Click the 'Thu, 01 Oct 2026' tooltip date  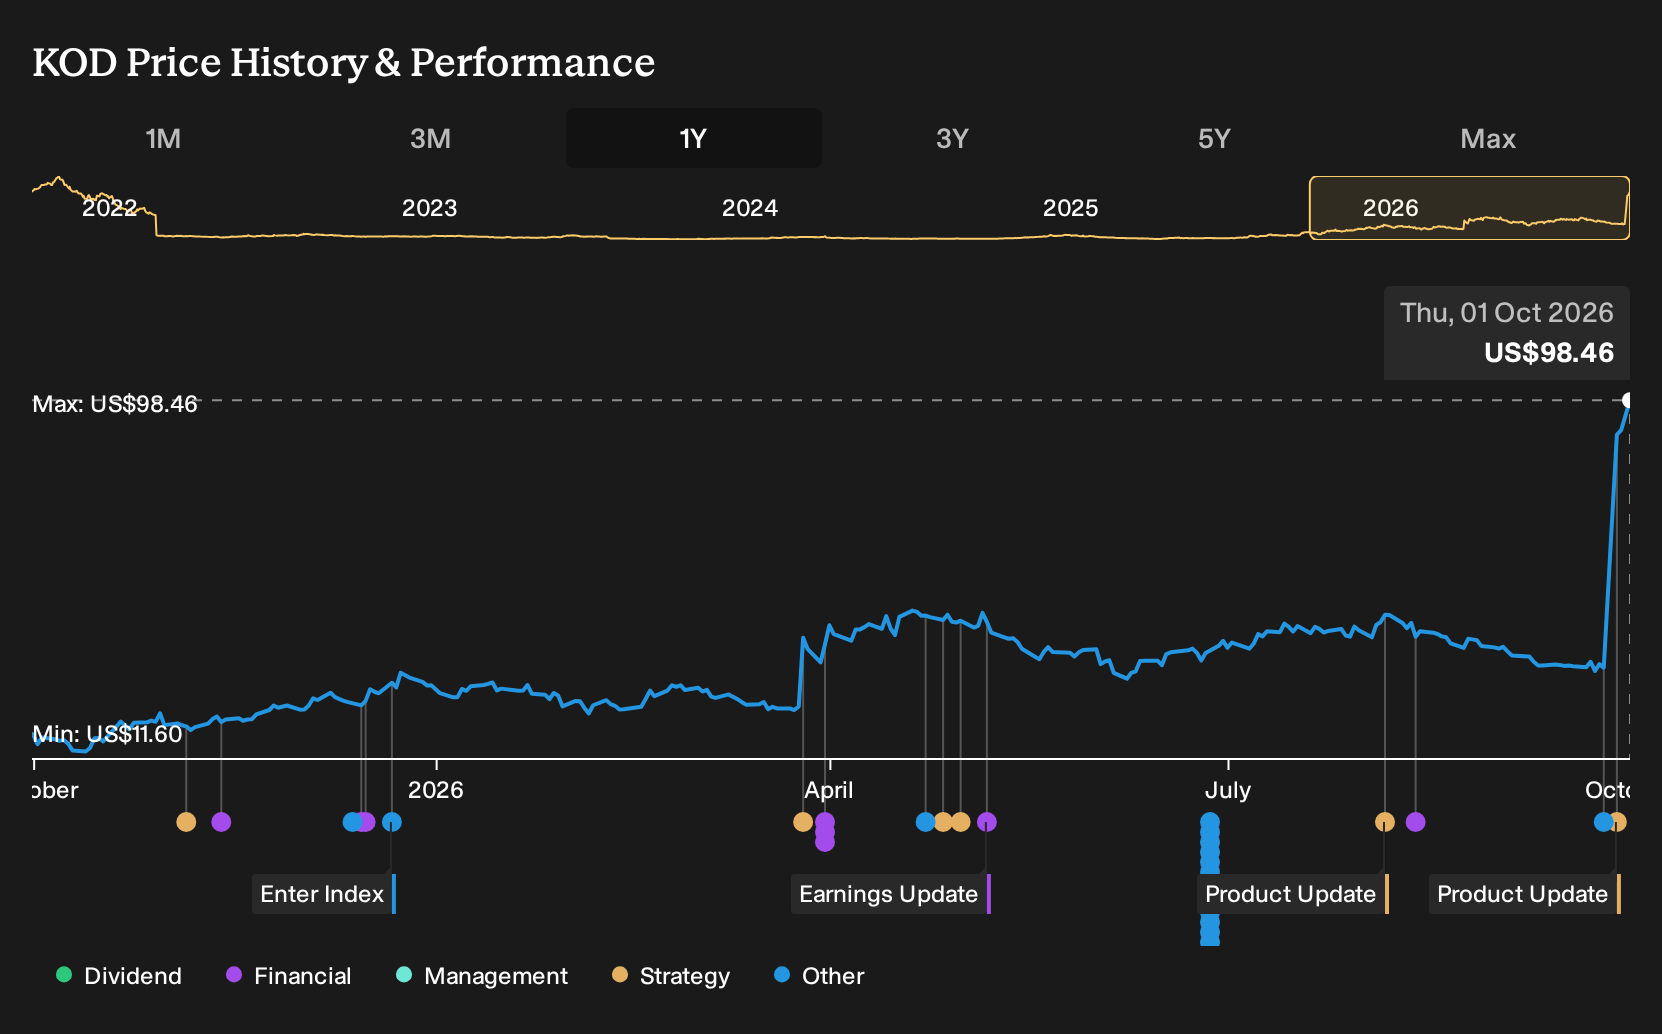point(1507,313)
